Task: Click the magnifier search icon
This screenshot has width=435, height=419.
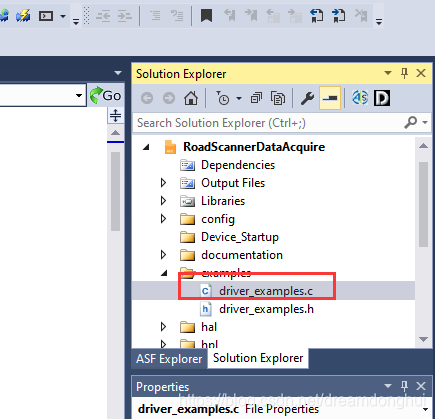Action: click(x=411, y=122)
